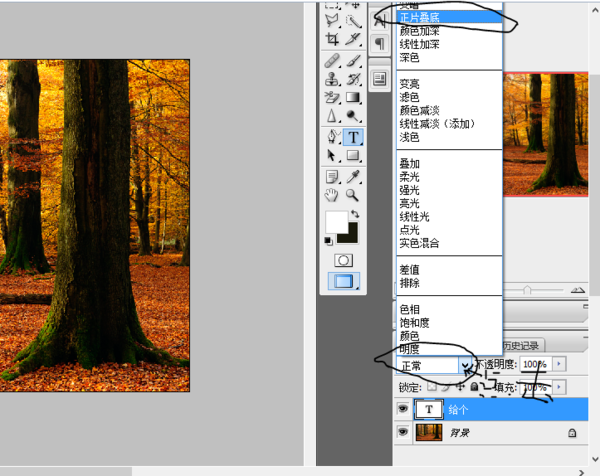Select the Hand tool
The image size is (600, 476).
pos(332,195)
